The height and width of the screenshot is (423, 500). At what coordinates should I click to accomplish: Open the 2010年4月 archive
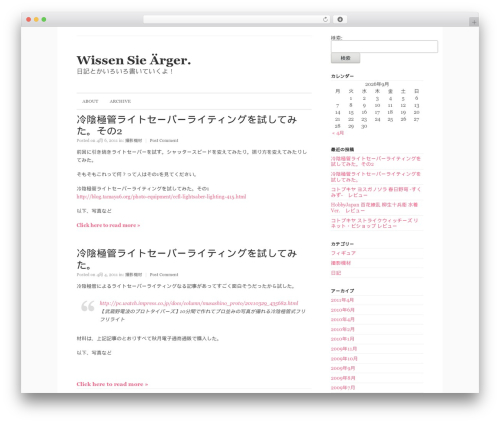[x=343, y=320]
